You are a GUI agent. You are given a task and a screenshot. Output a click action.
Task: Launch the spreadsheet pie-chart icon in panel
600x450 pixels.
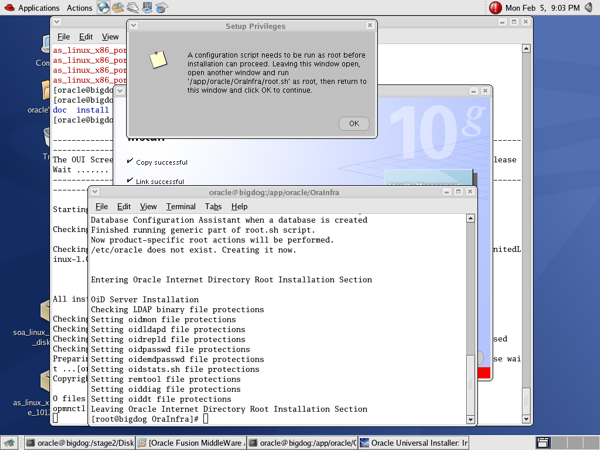161,7
